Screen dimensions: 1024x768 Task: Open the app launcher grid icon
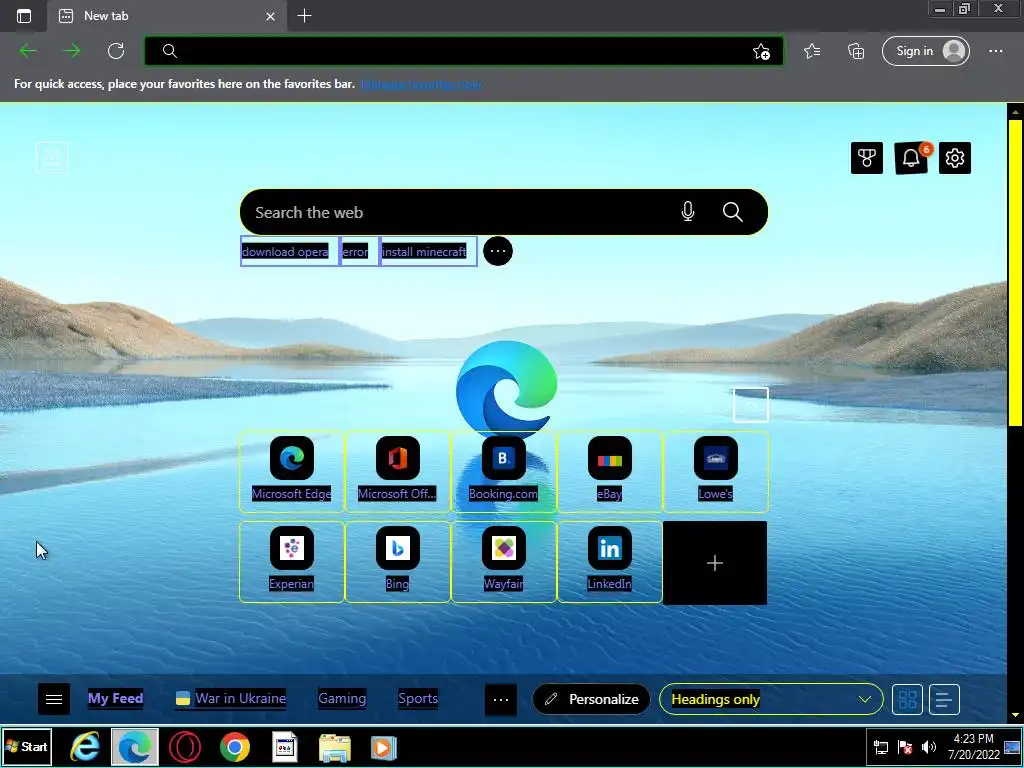[52, 157]
